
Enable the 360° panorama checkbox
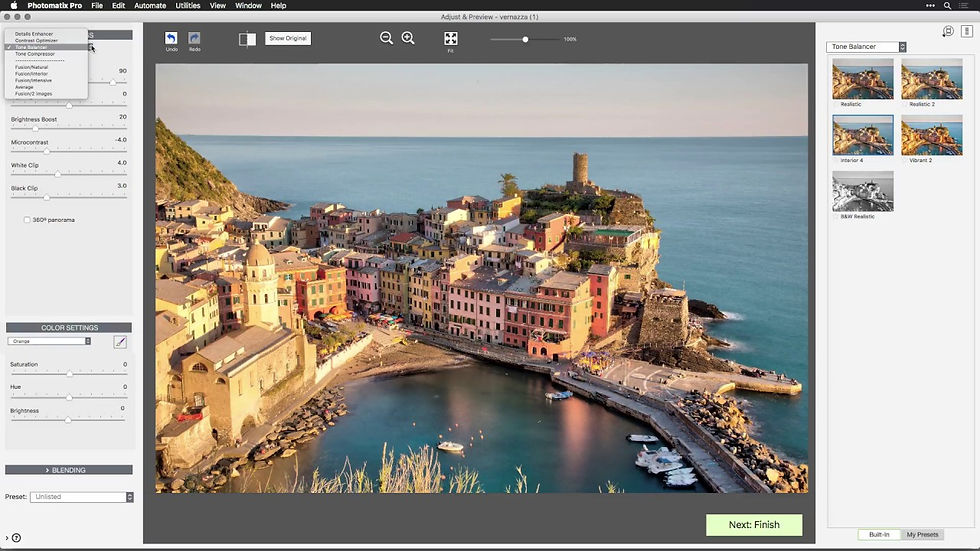click(27, 220)
